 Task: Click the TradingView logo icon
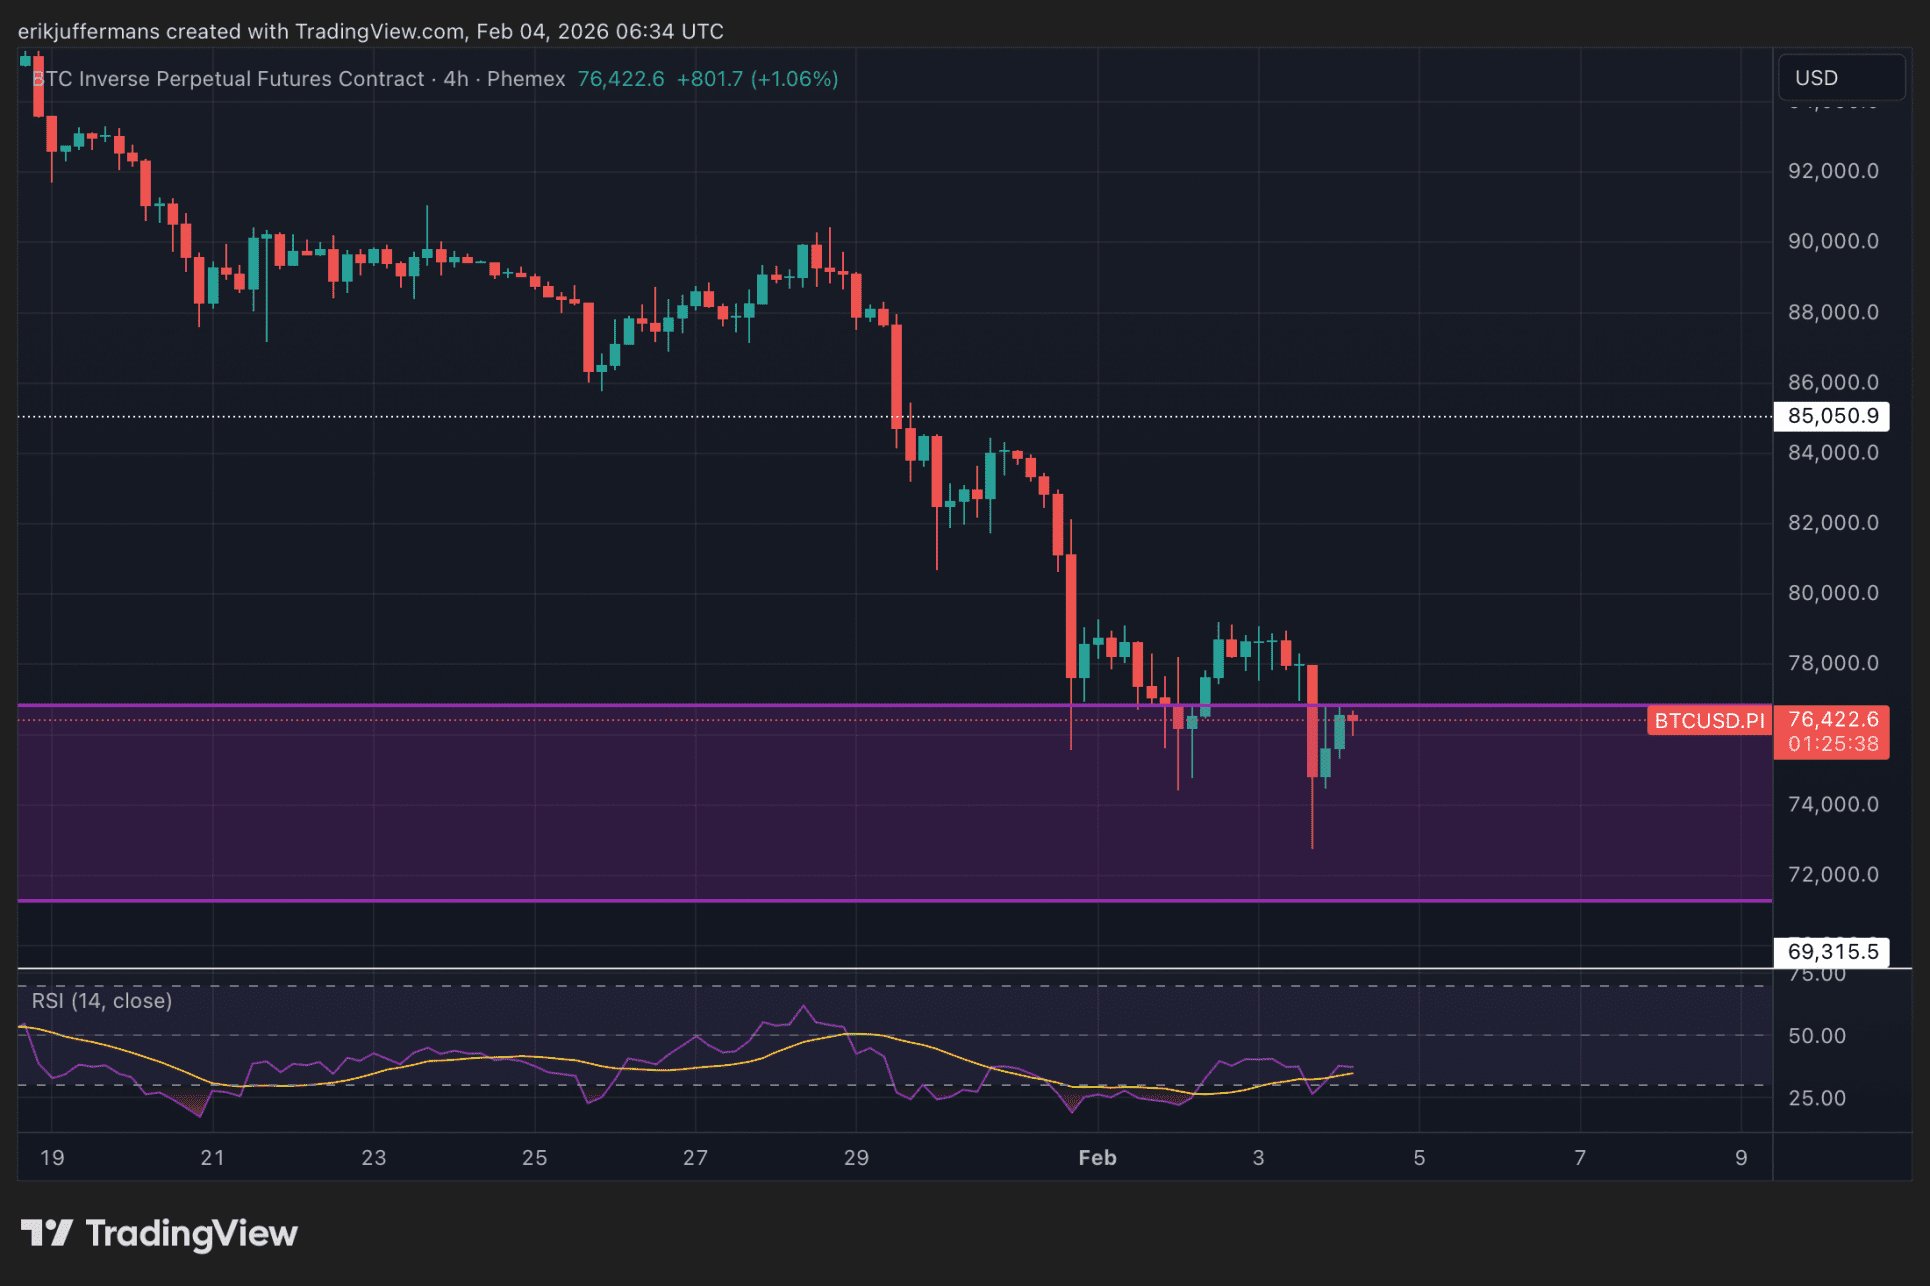pos(46,1232)
